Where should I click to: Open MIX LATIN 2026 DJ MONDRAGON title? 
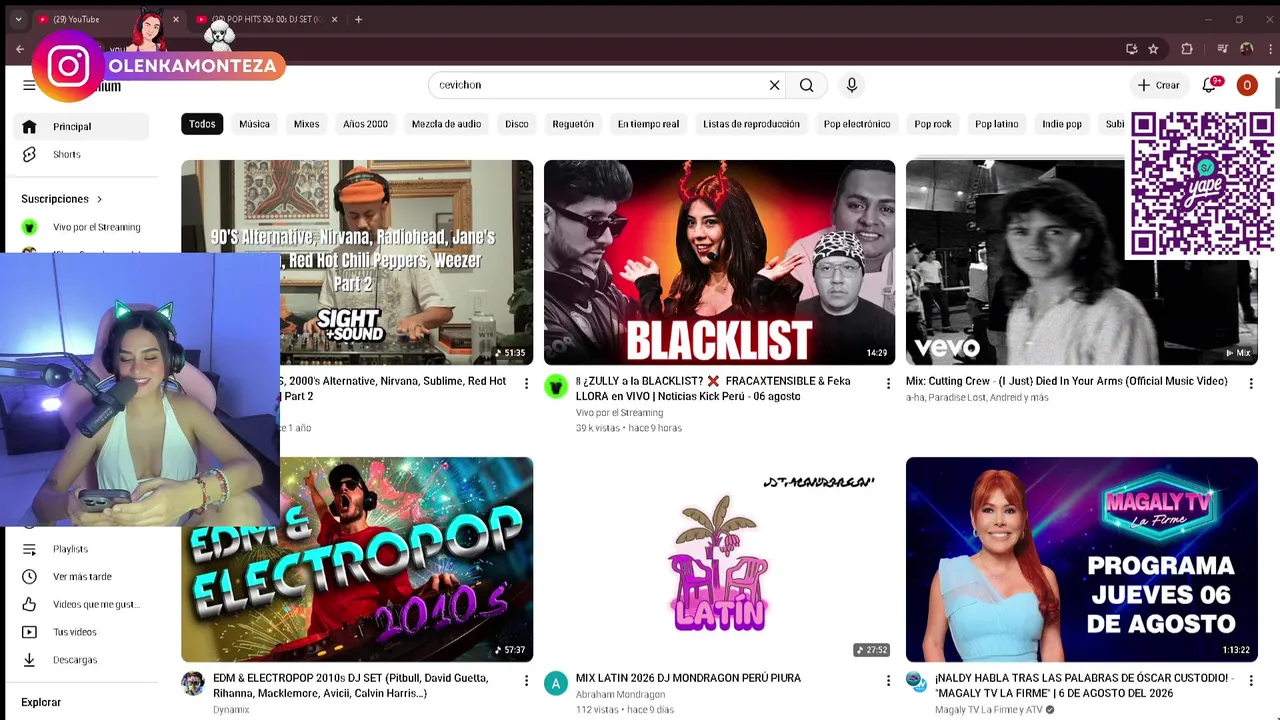(x=688, y=678)
